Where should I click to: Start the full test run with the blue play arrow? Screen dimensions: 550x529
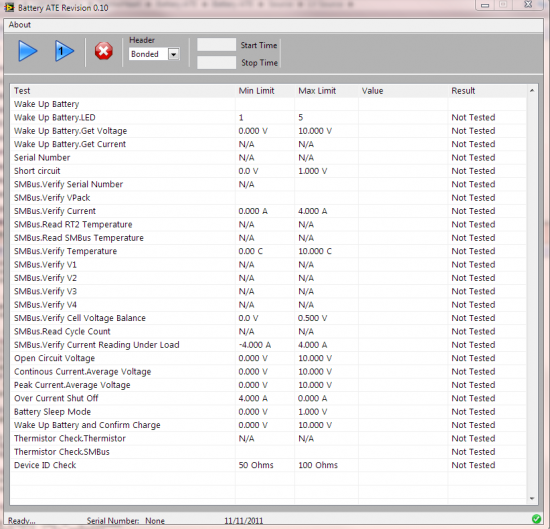click(28, 51)
